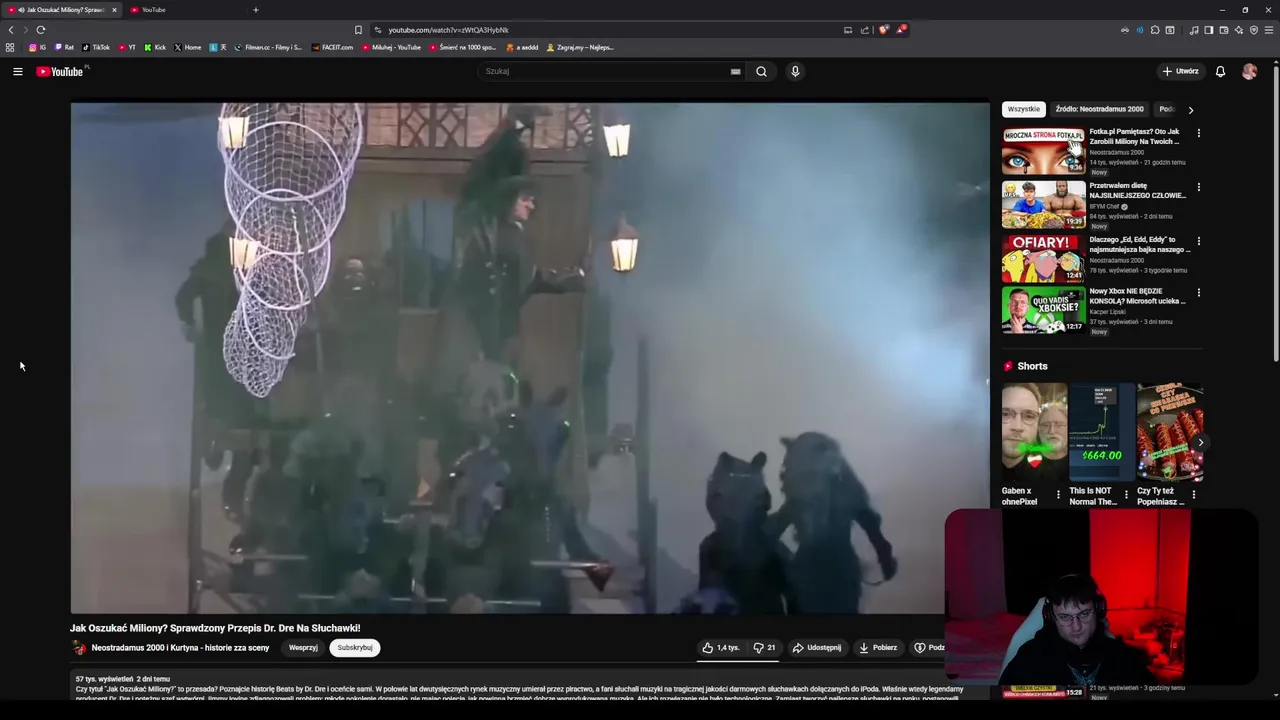
Task: Open options for This Is NOT Normal short
Action: (1126, 494)
